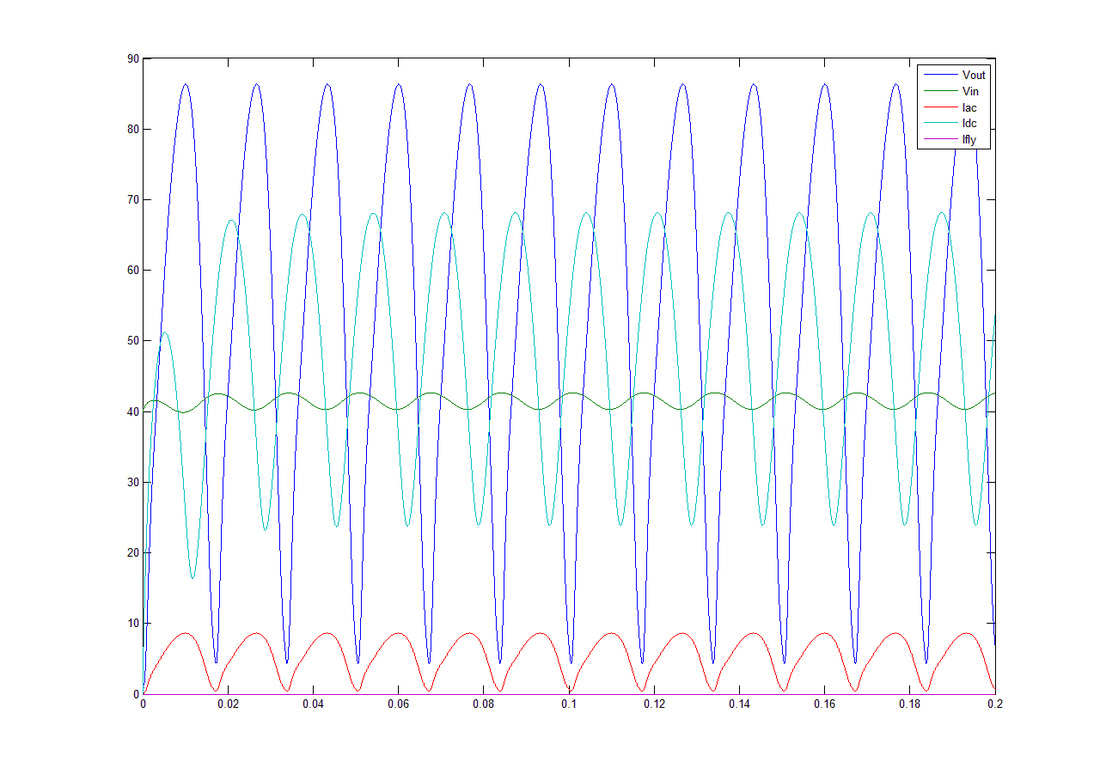Screen dimensions: 1100x780
Task: Click the 90 tick label on y-axis
Action: [132, 59]
